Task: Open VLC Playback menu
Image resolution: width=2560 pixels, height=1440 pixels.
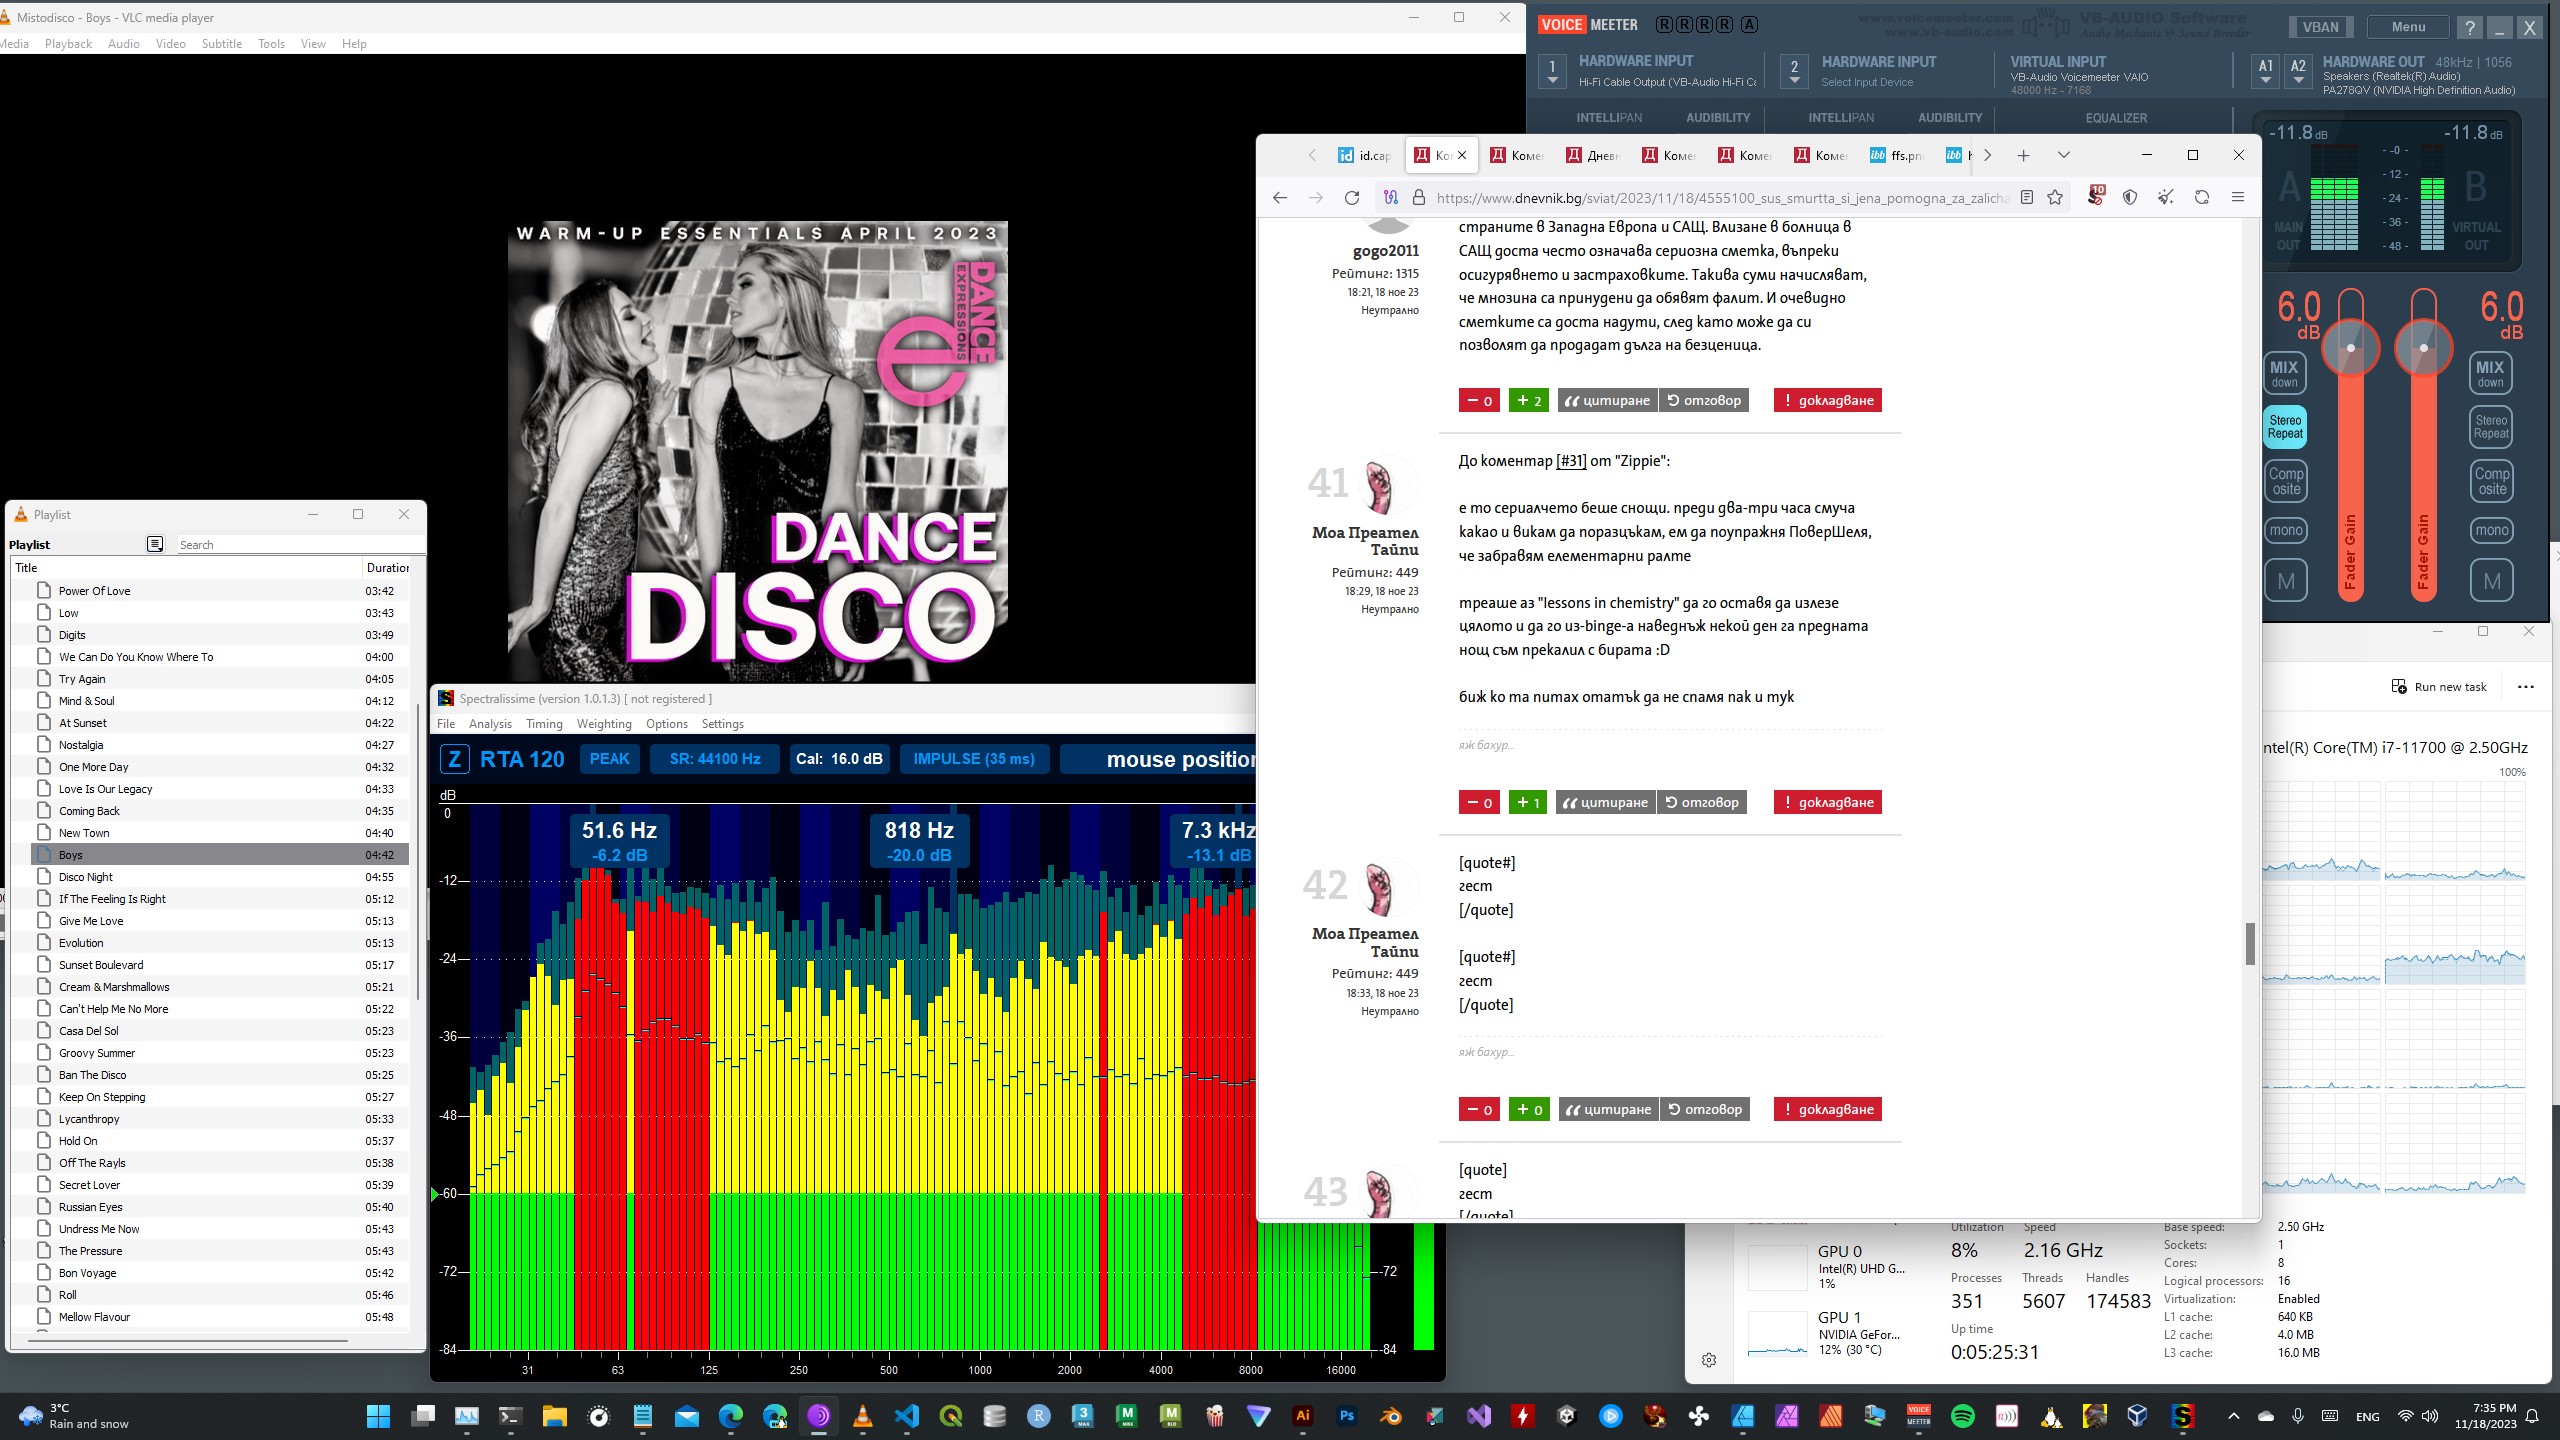Action: tap(68, 44)
